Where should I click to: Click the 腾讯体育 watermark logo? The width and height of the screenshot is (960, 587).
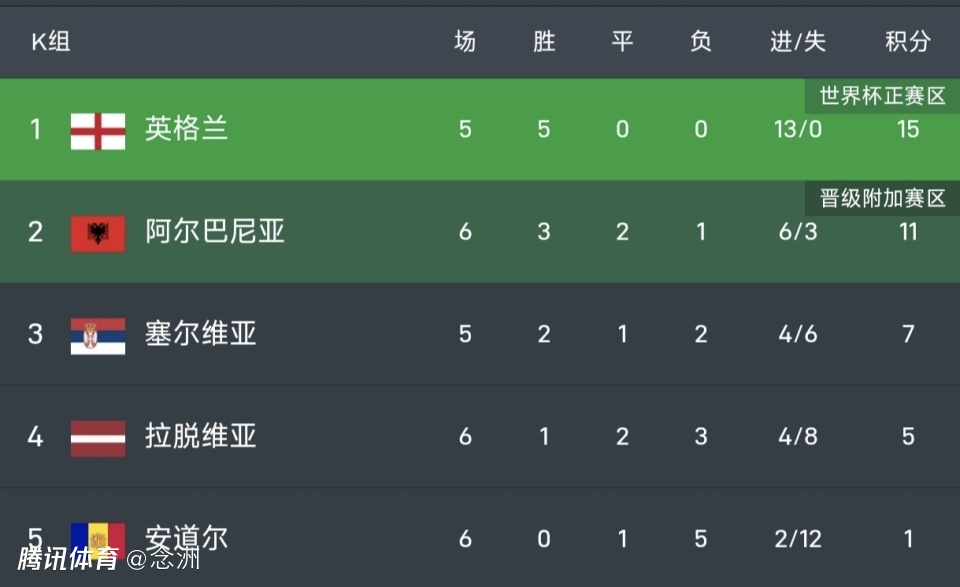[x=68, y=559]
